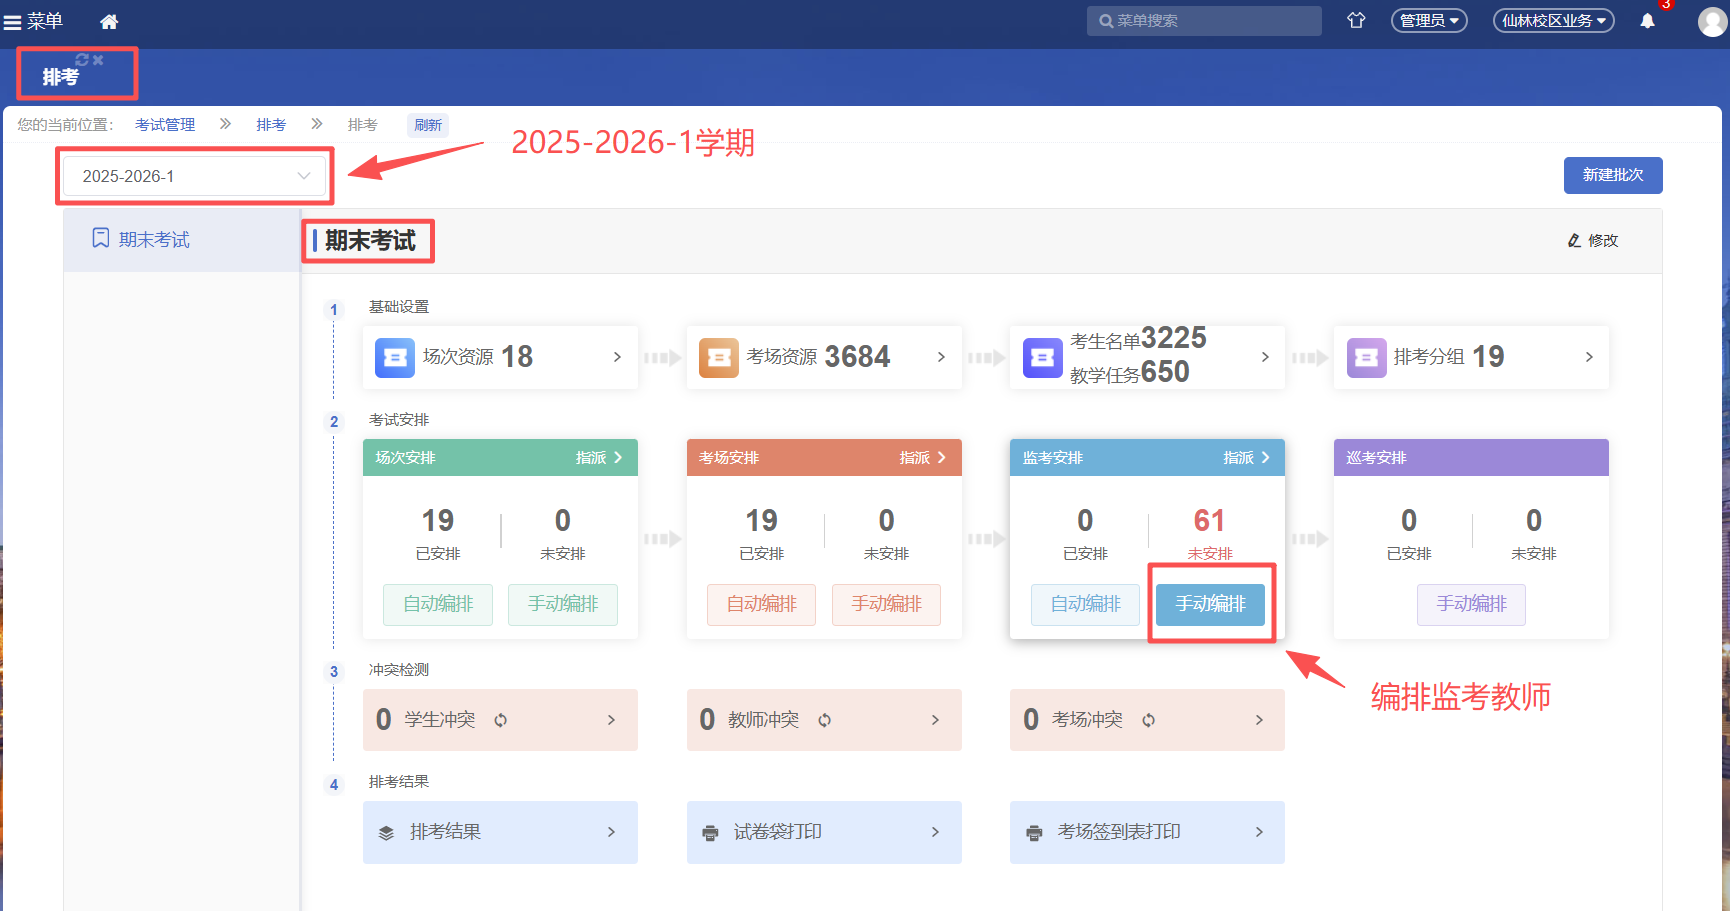This screenshot has width=1730, height=911.
Task: Click the user avatar icon
Action: 1712,21
